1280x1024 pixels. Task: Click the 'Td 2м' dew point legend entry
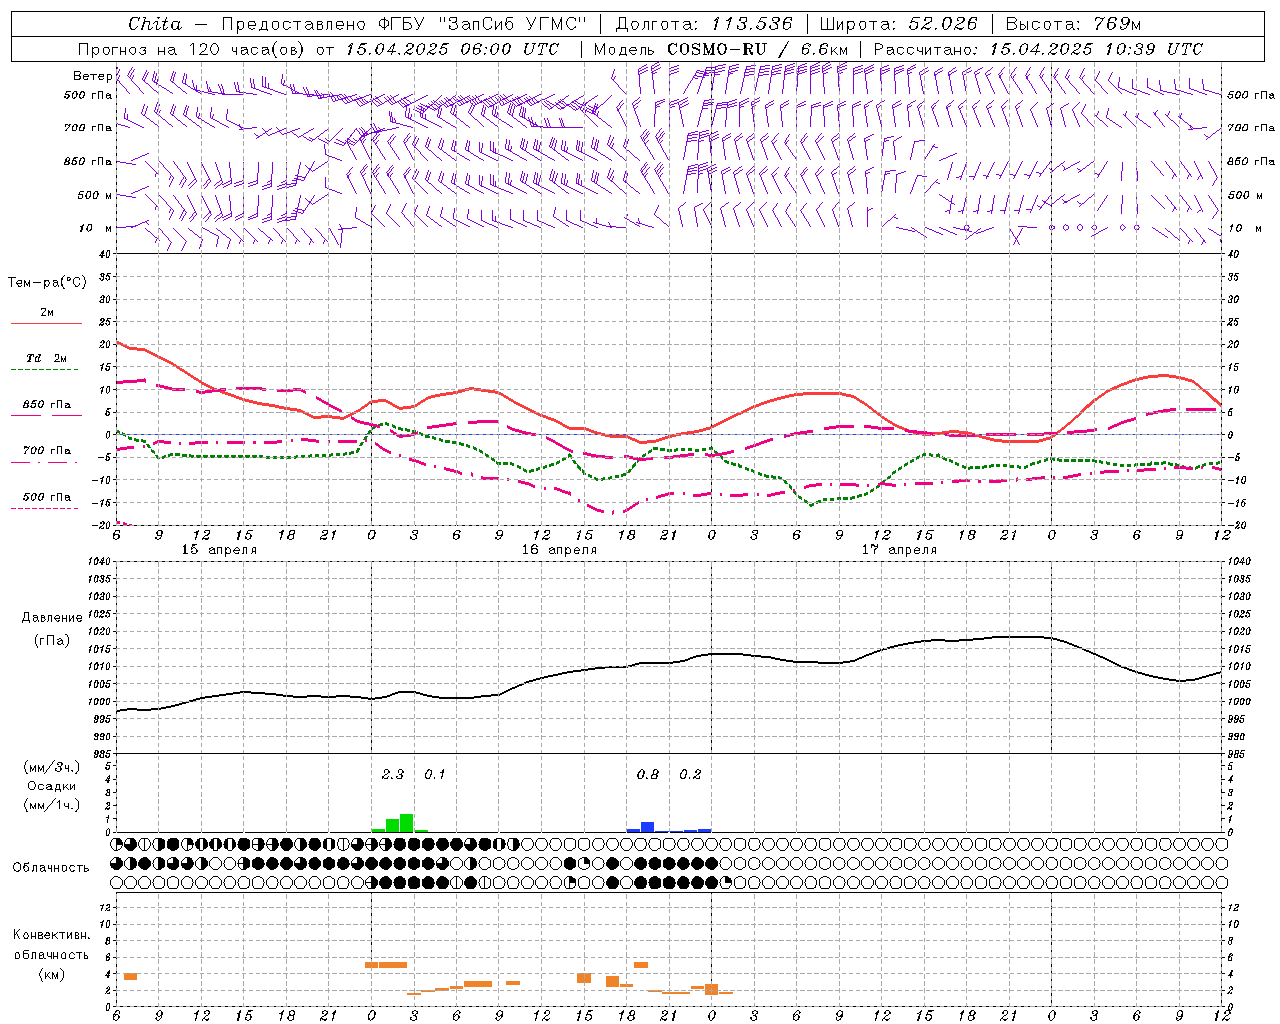coord(47,358)
